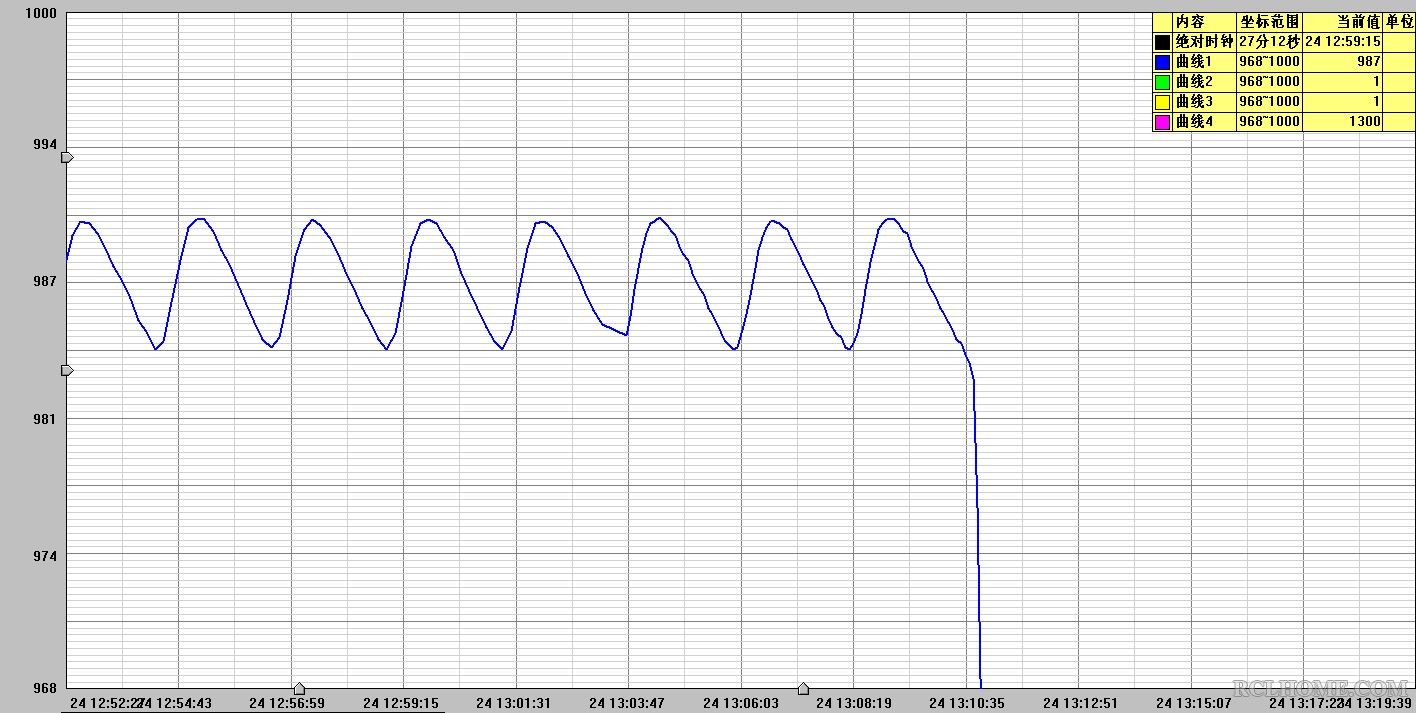Click the 968~1000 range cell for 曲线2

pyautogui.click(x=1270, y=82)
